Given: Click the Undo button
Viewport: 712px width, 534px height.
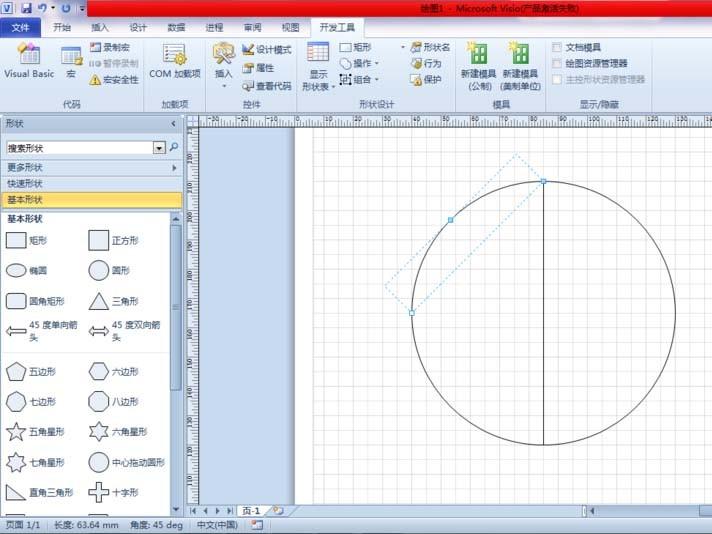Looking at the screenshot, I should pos(42,8).
